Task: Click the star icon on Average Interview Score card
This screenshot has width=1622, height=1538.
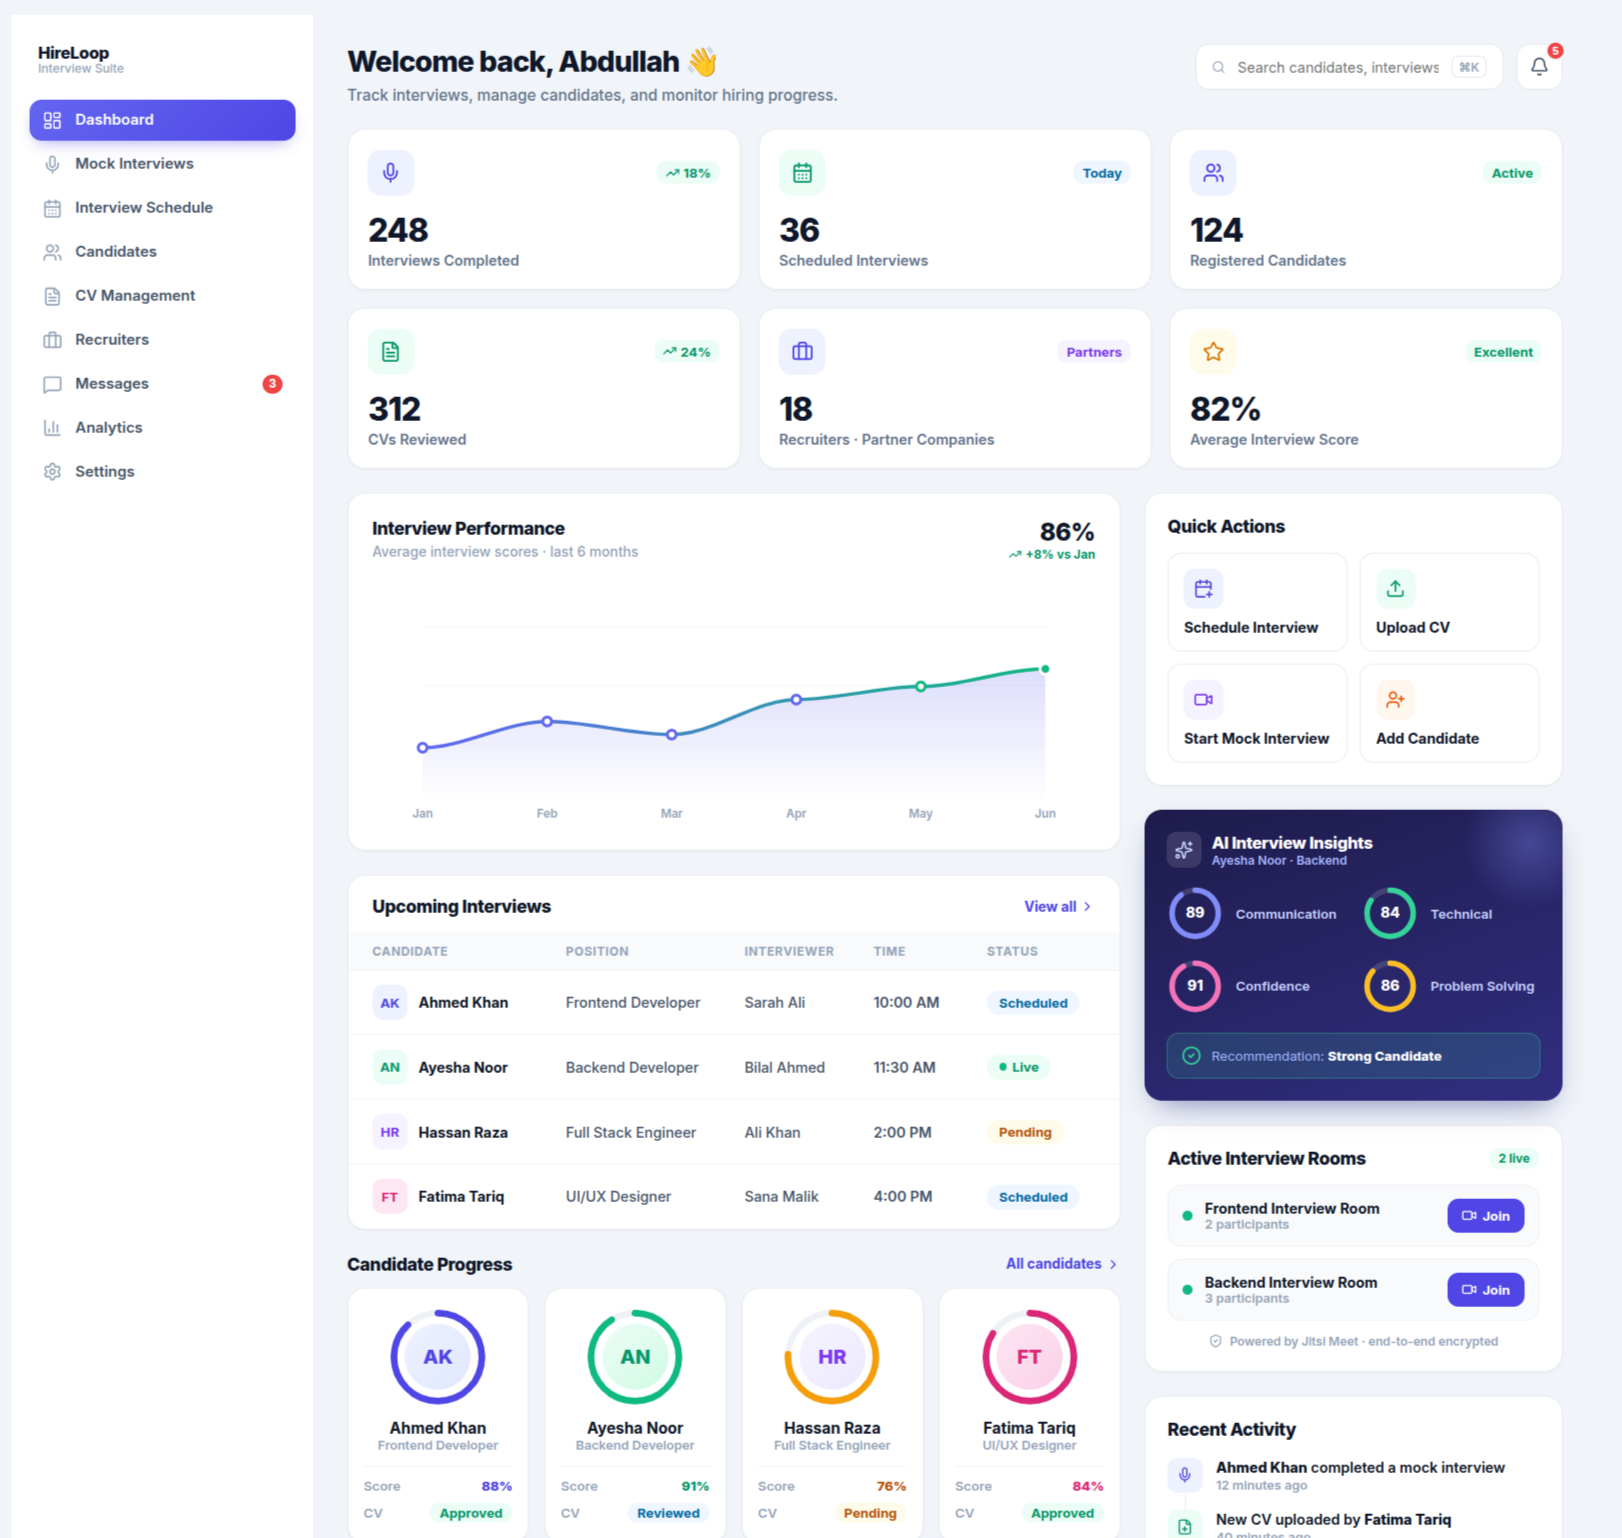Action: 1213,352
